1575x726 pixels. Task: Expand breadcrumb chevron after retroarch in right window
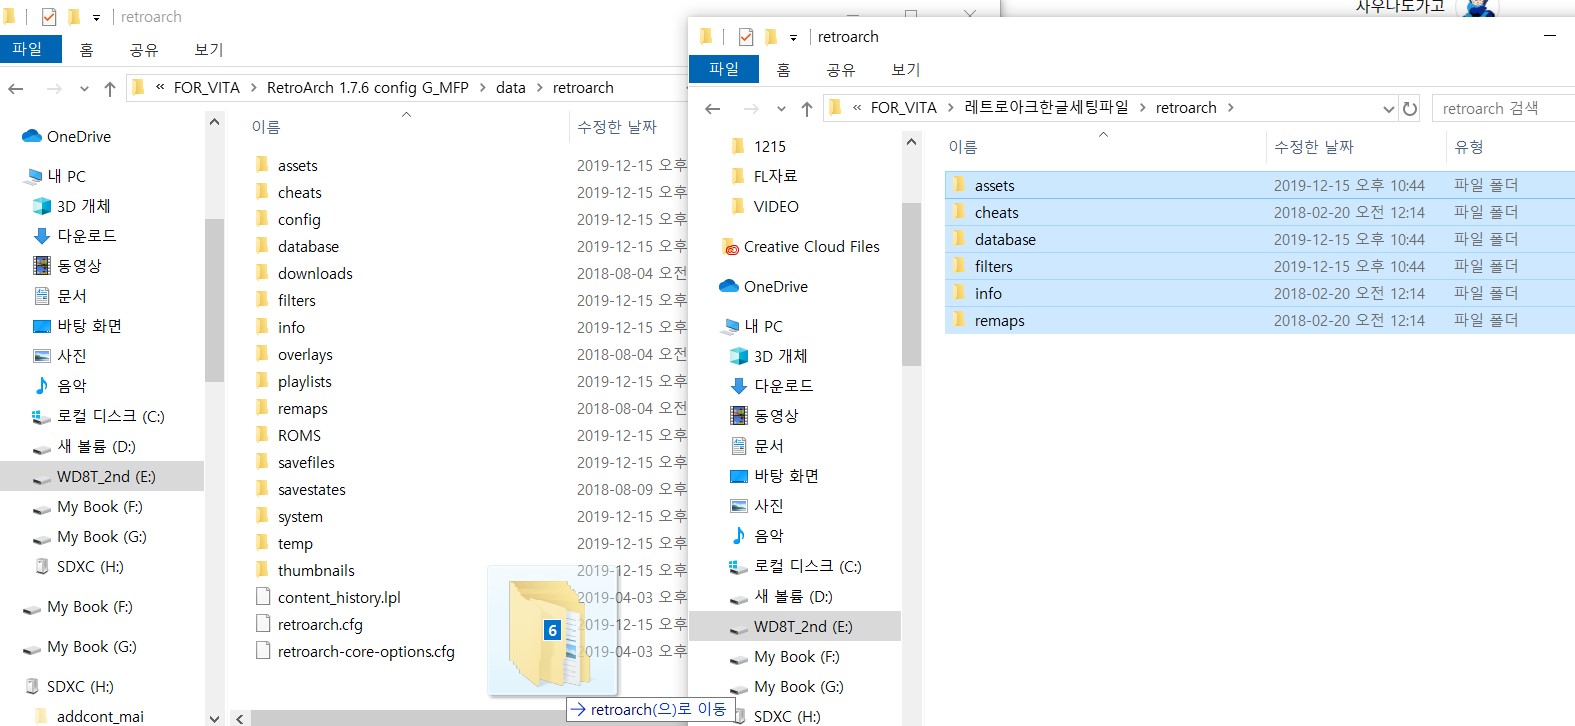[1230, 108]
